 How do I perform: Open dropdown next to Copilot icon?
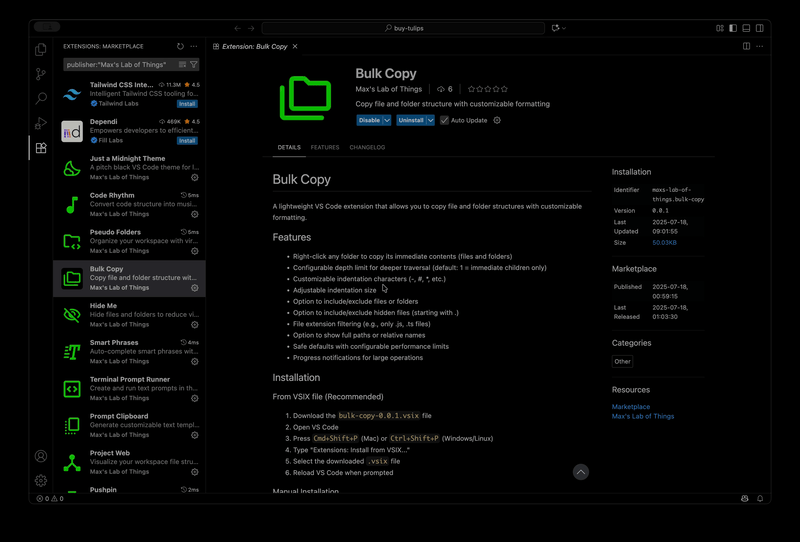click(564, 28)
